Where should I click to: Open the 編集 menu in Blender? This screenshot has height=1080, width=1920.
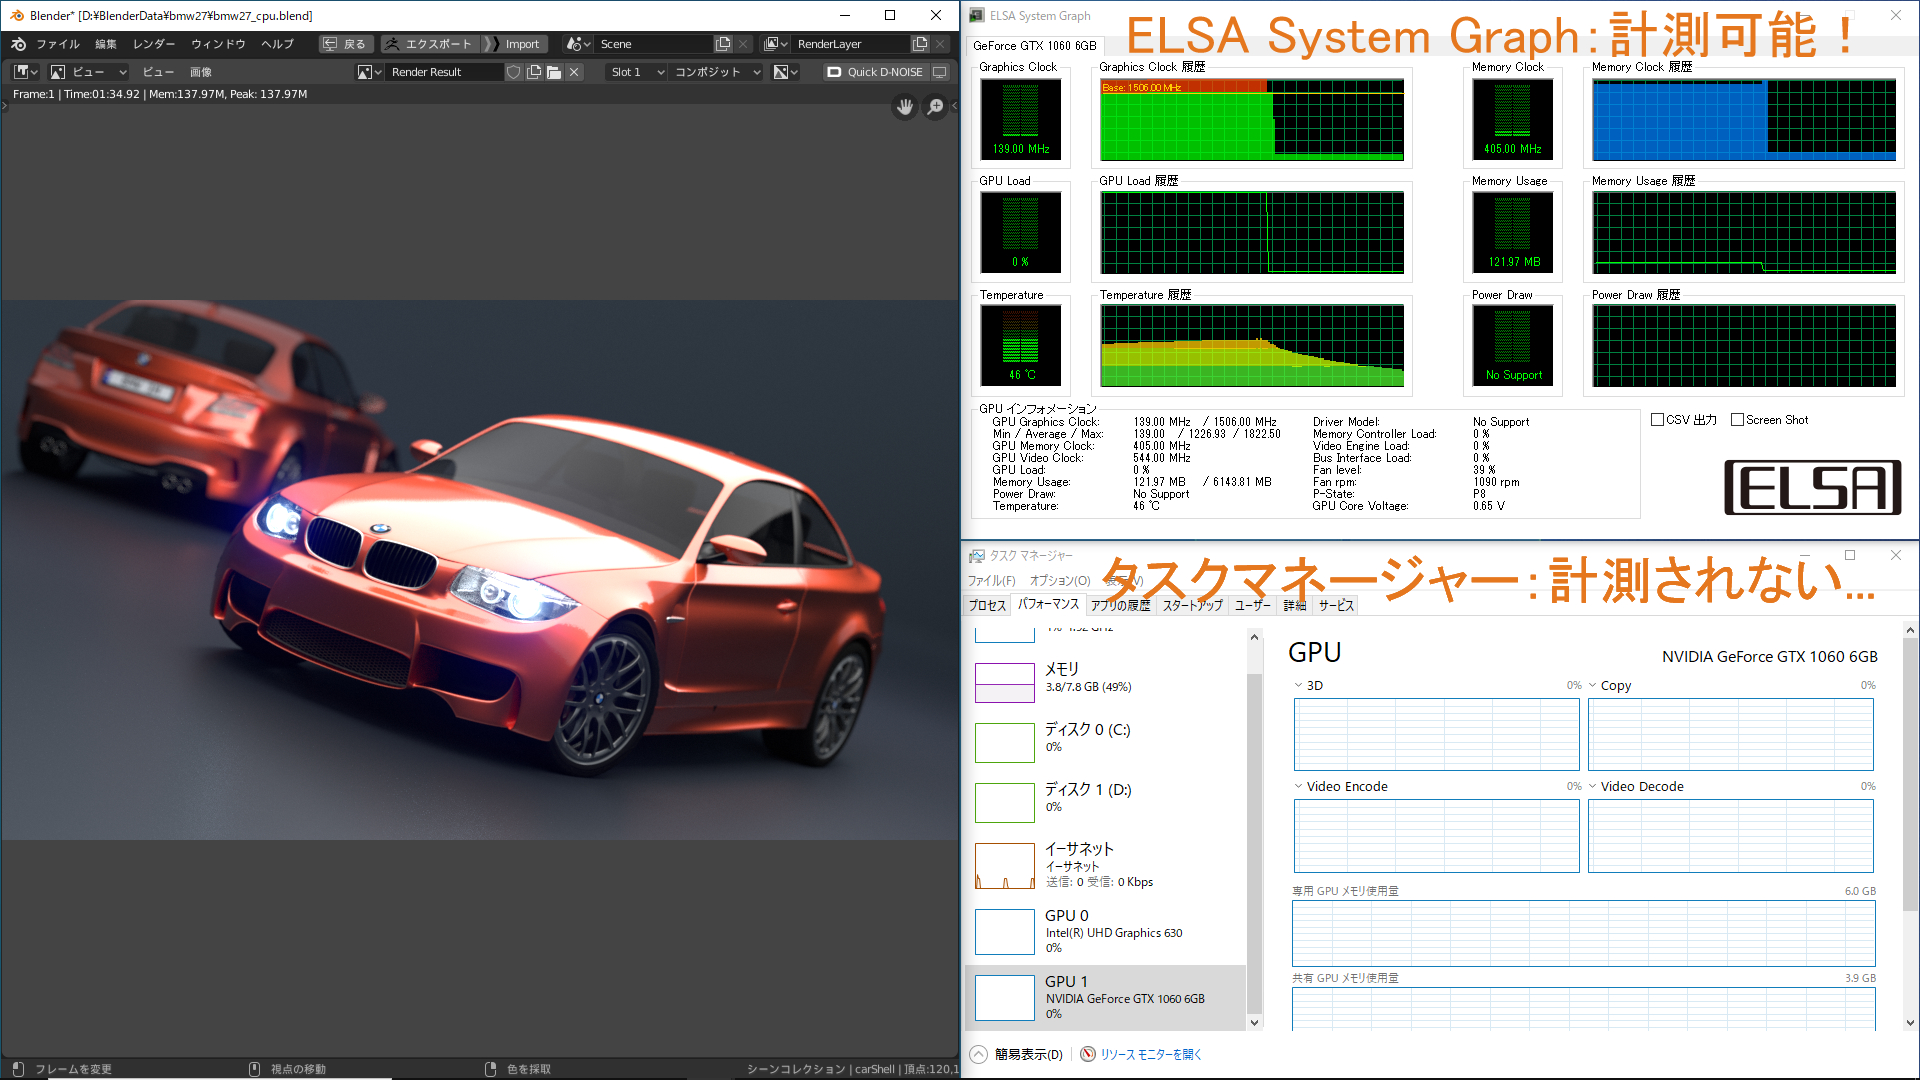click(106, 44)
